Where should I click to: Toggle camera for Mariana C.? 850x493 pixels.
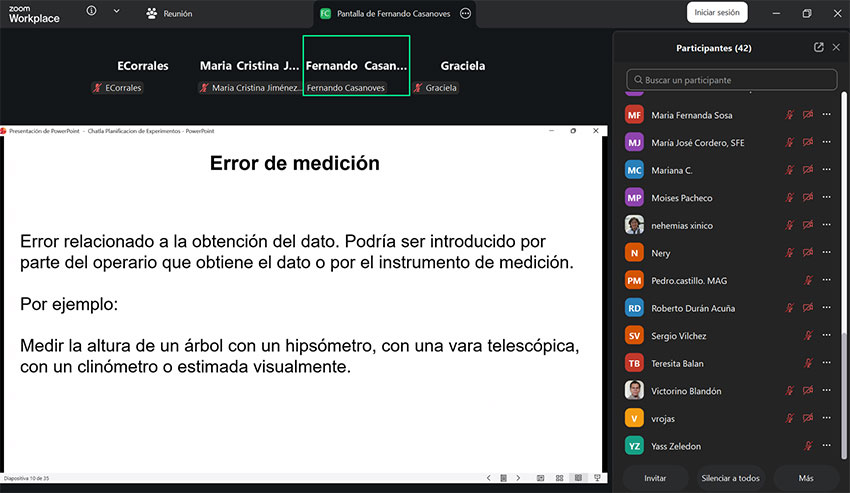tap(808, 170)
